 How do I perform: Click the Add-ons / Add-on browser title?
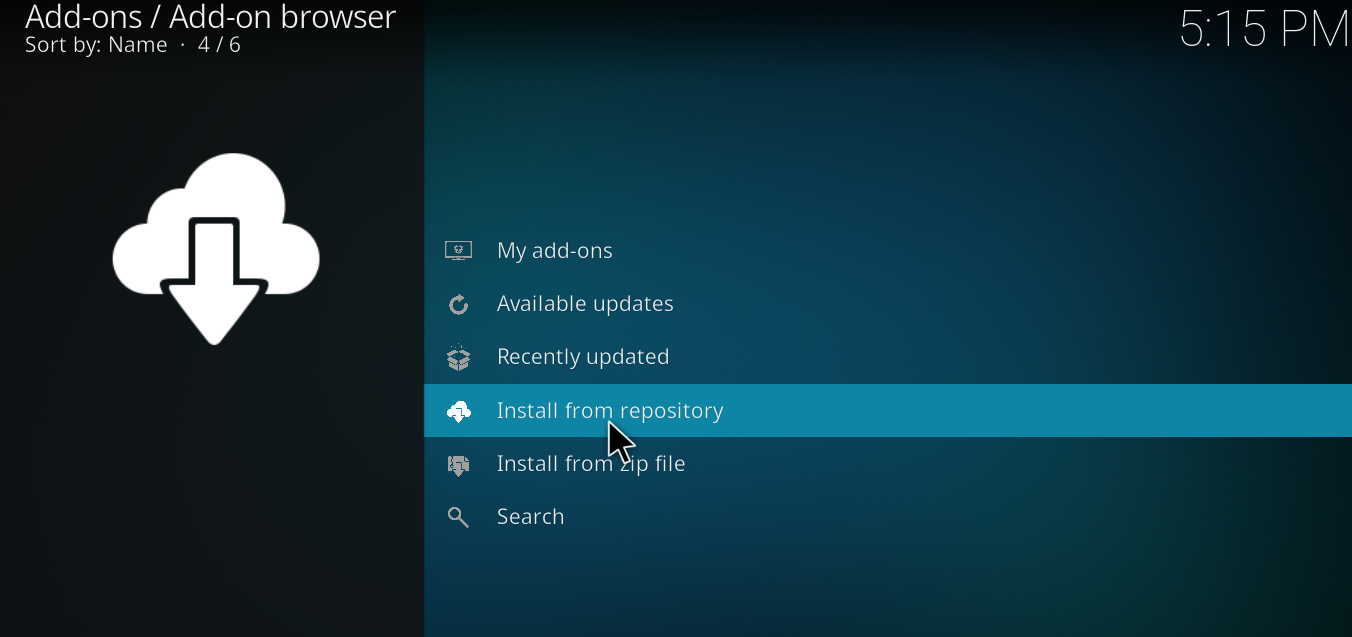coord(210,17)
